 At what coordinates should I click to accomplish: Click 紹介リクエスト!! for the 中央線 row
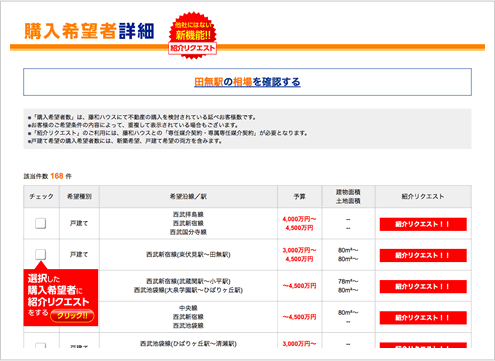coord(423,318)
